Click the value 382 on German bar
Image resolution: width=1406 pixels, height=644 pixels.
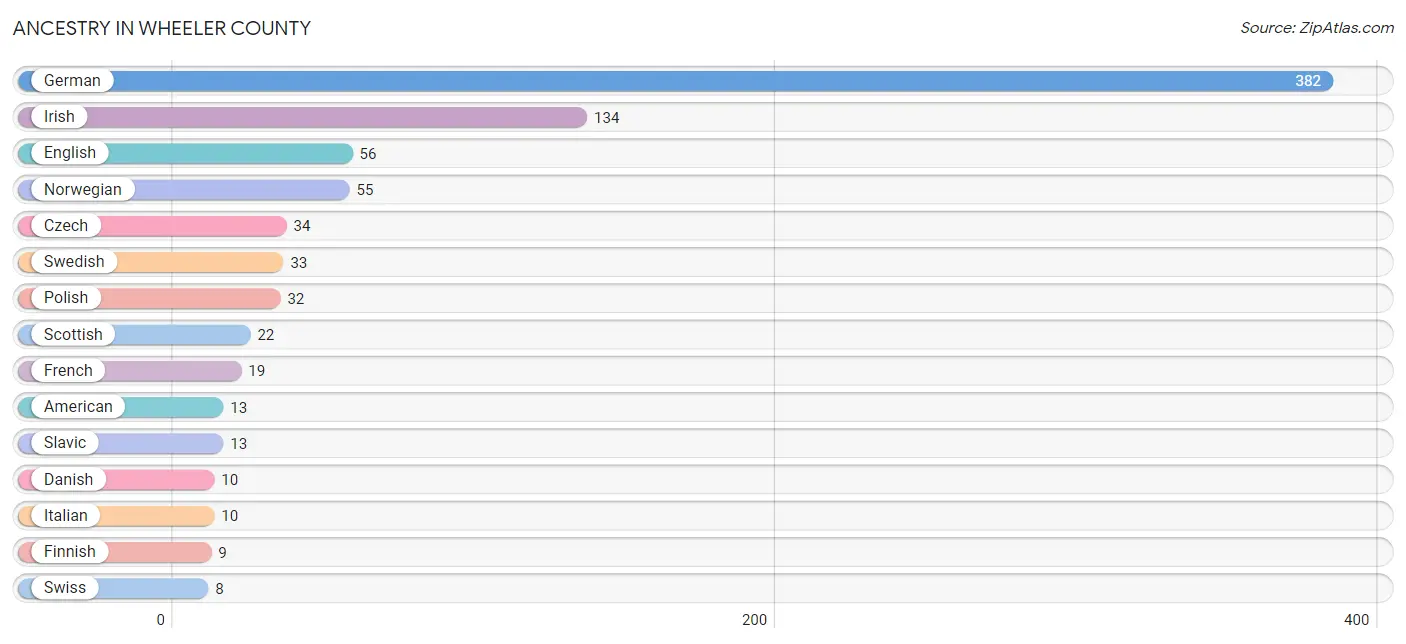(x=1308, y=81)
